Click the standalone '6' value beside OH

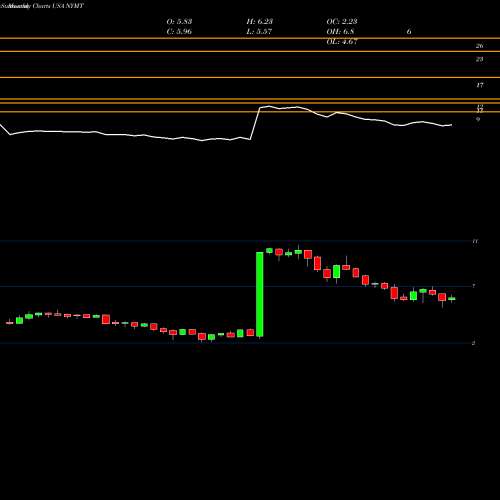[x=409, y=32]
